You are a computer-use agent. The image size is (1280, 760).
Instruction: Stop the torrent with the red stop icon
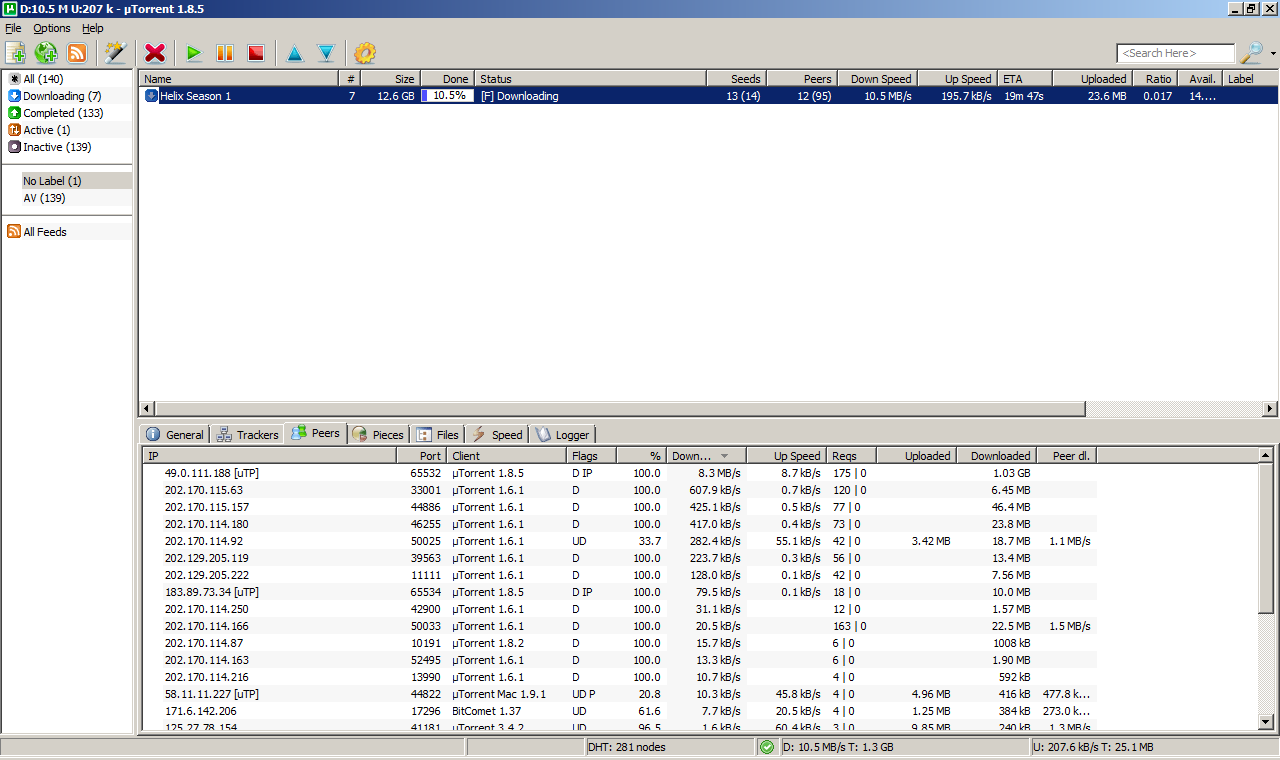click(x=256, y=53)
